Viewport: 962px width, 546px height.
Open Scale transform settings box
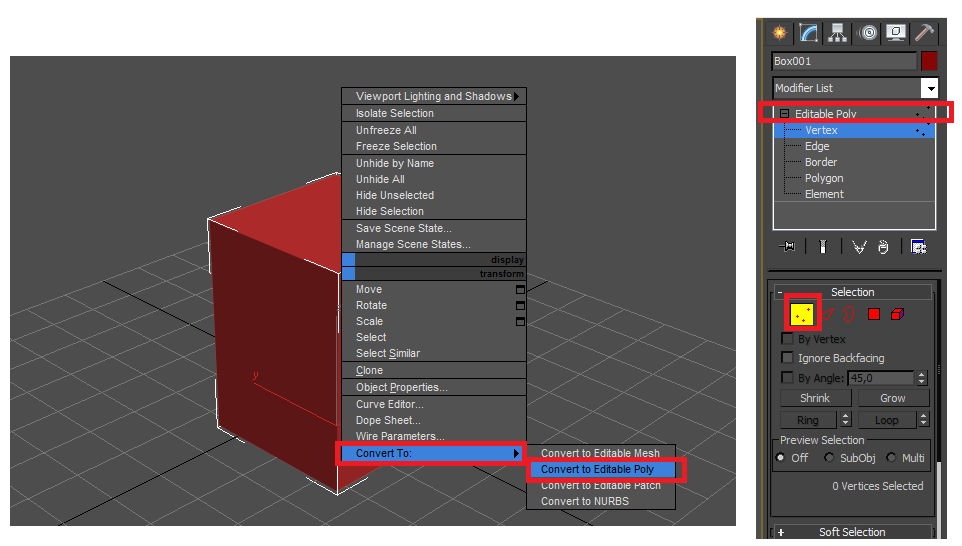coord(520,321)
